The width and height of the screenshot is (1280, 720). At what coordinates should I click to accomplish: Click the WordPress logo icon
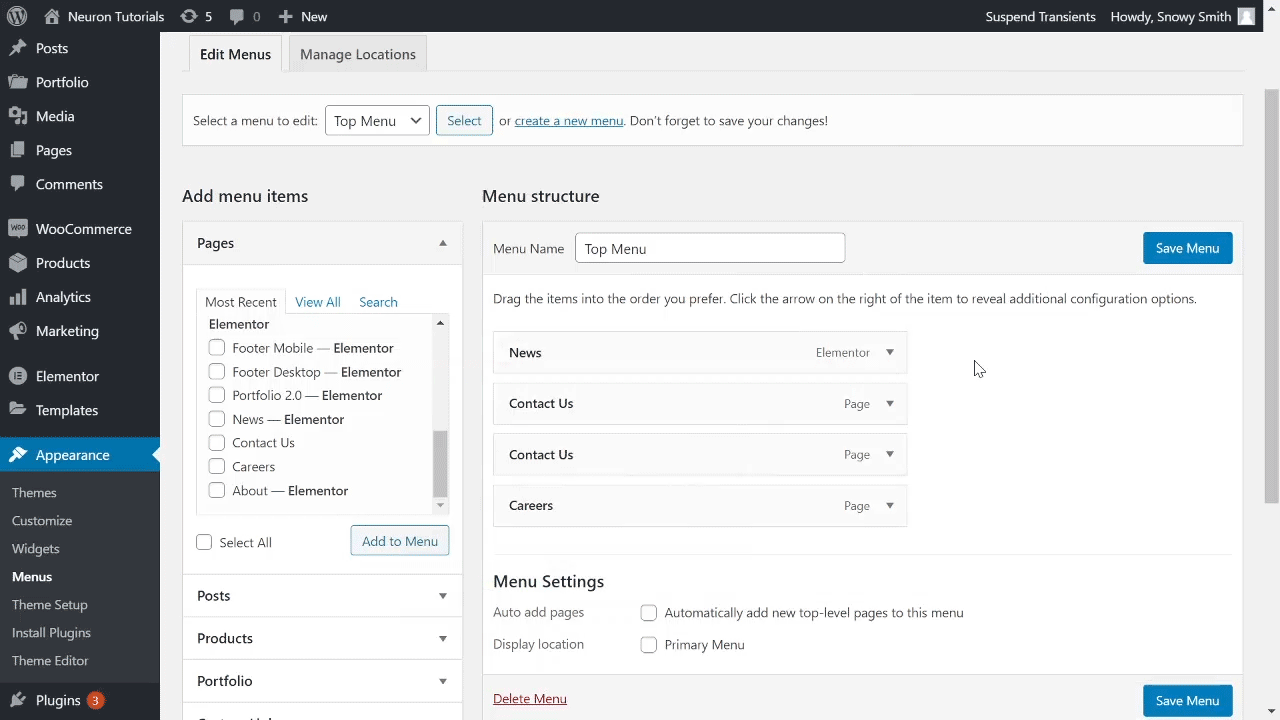16,16
